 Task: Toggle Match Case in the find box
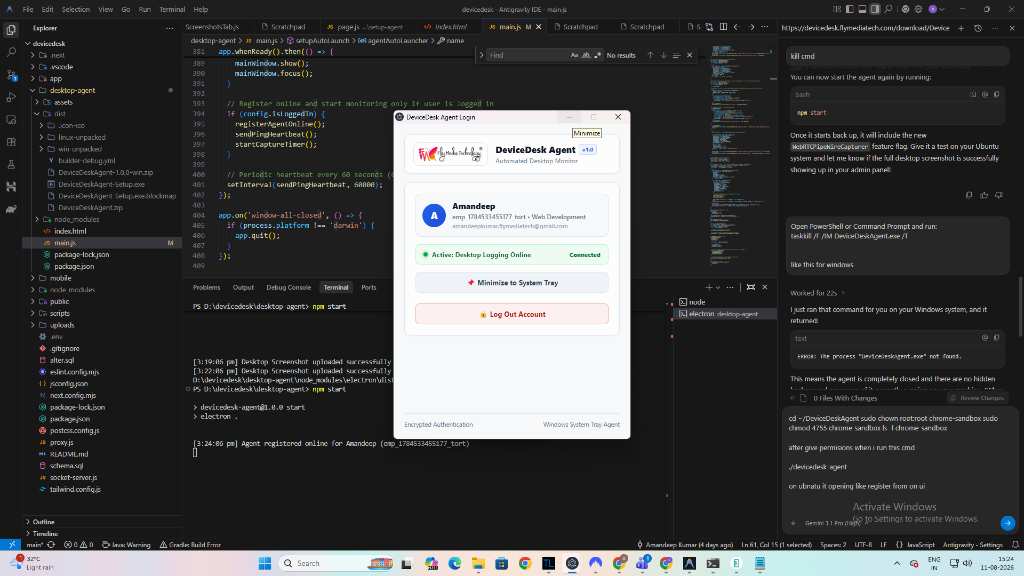(x=574, y=56)
